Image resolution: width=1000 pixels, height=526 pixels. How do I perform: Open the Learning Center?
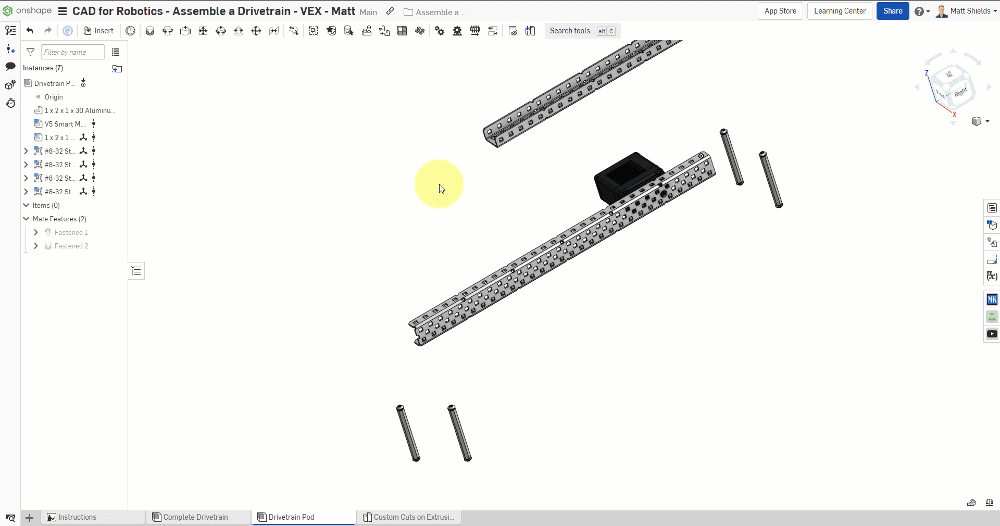[839, 11]
